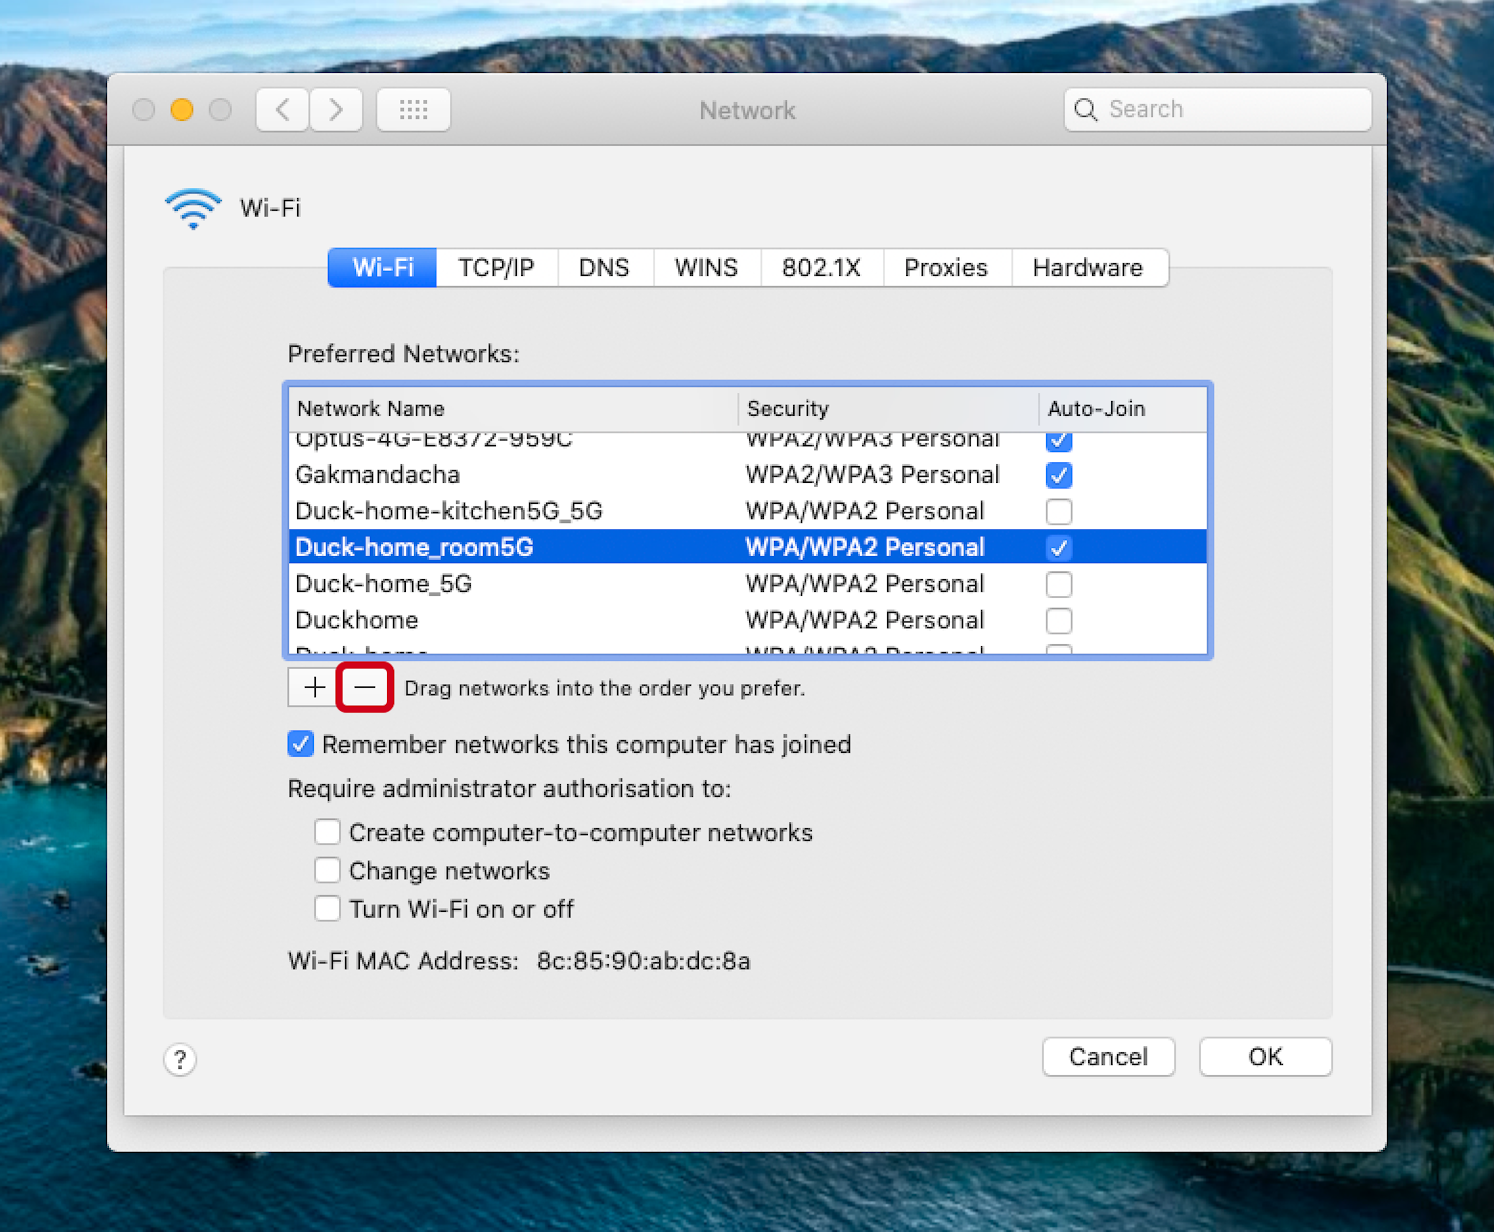The width and height of the screenshot is (1494, 1232).
Task: Open help via the question mark icon
Action: (179, 1059)
